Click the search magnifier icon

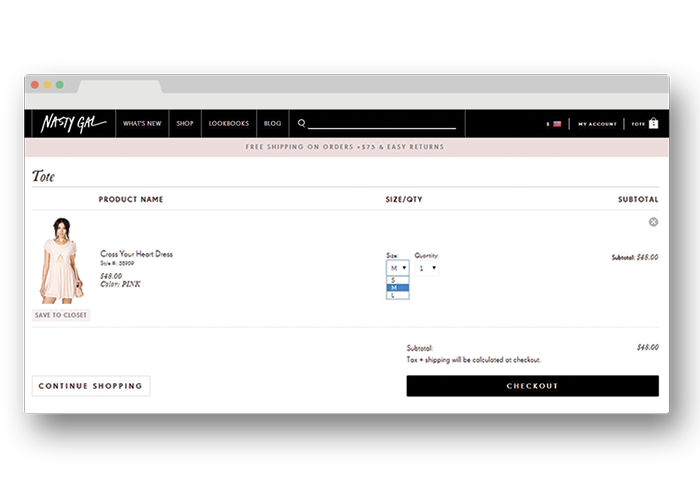(x=301, y=123)
